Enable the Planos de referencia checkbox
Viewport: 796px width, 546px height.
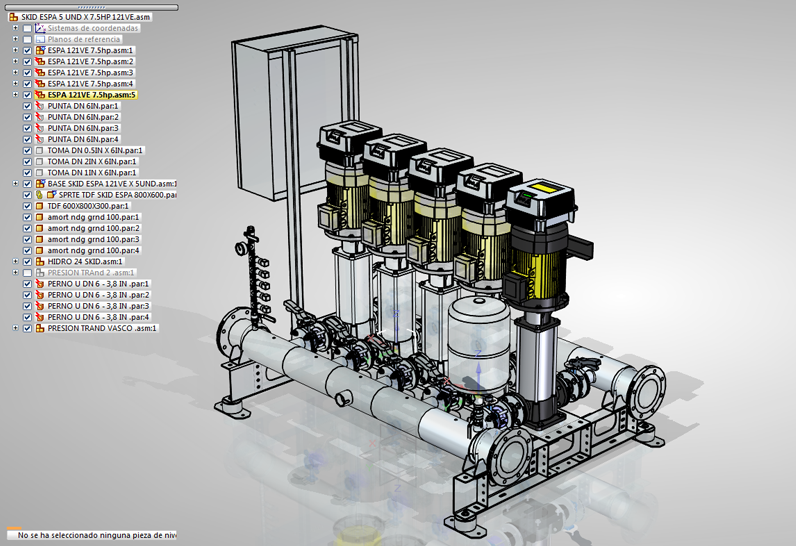(x=27, y=40)
